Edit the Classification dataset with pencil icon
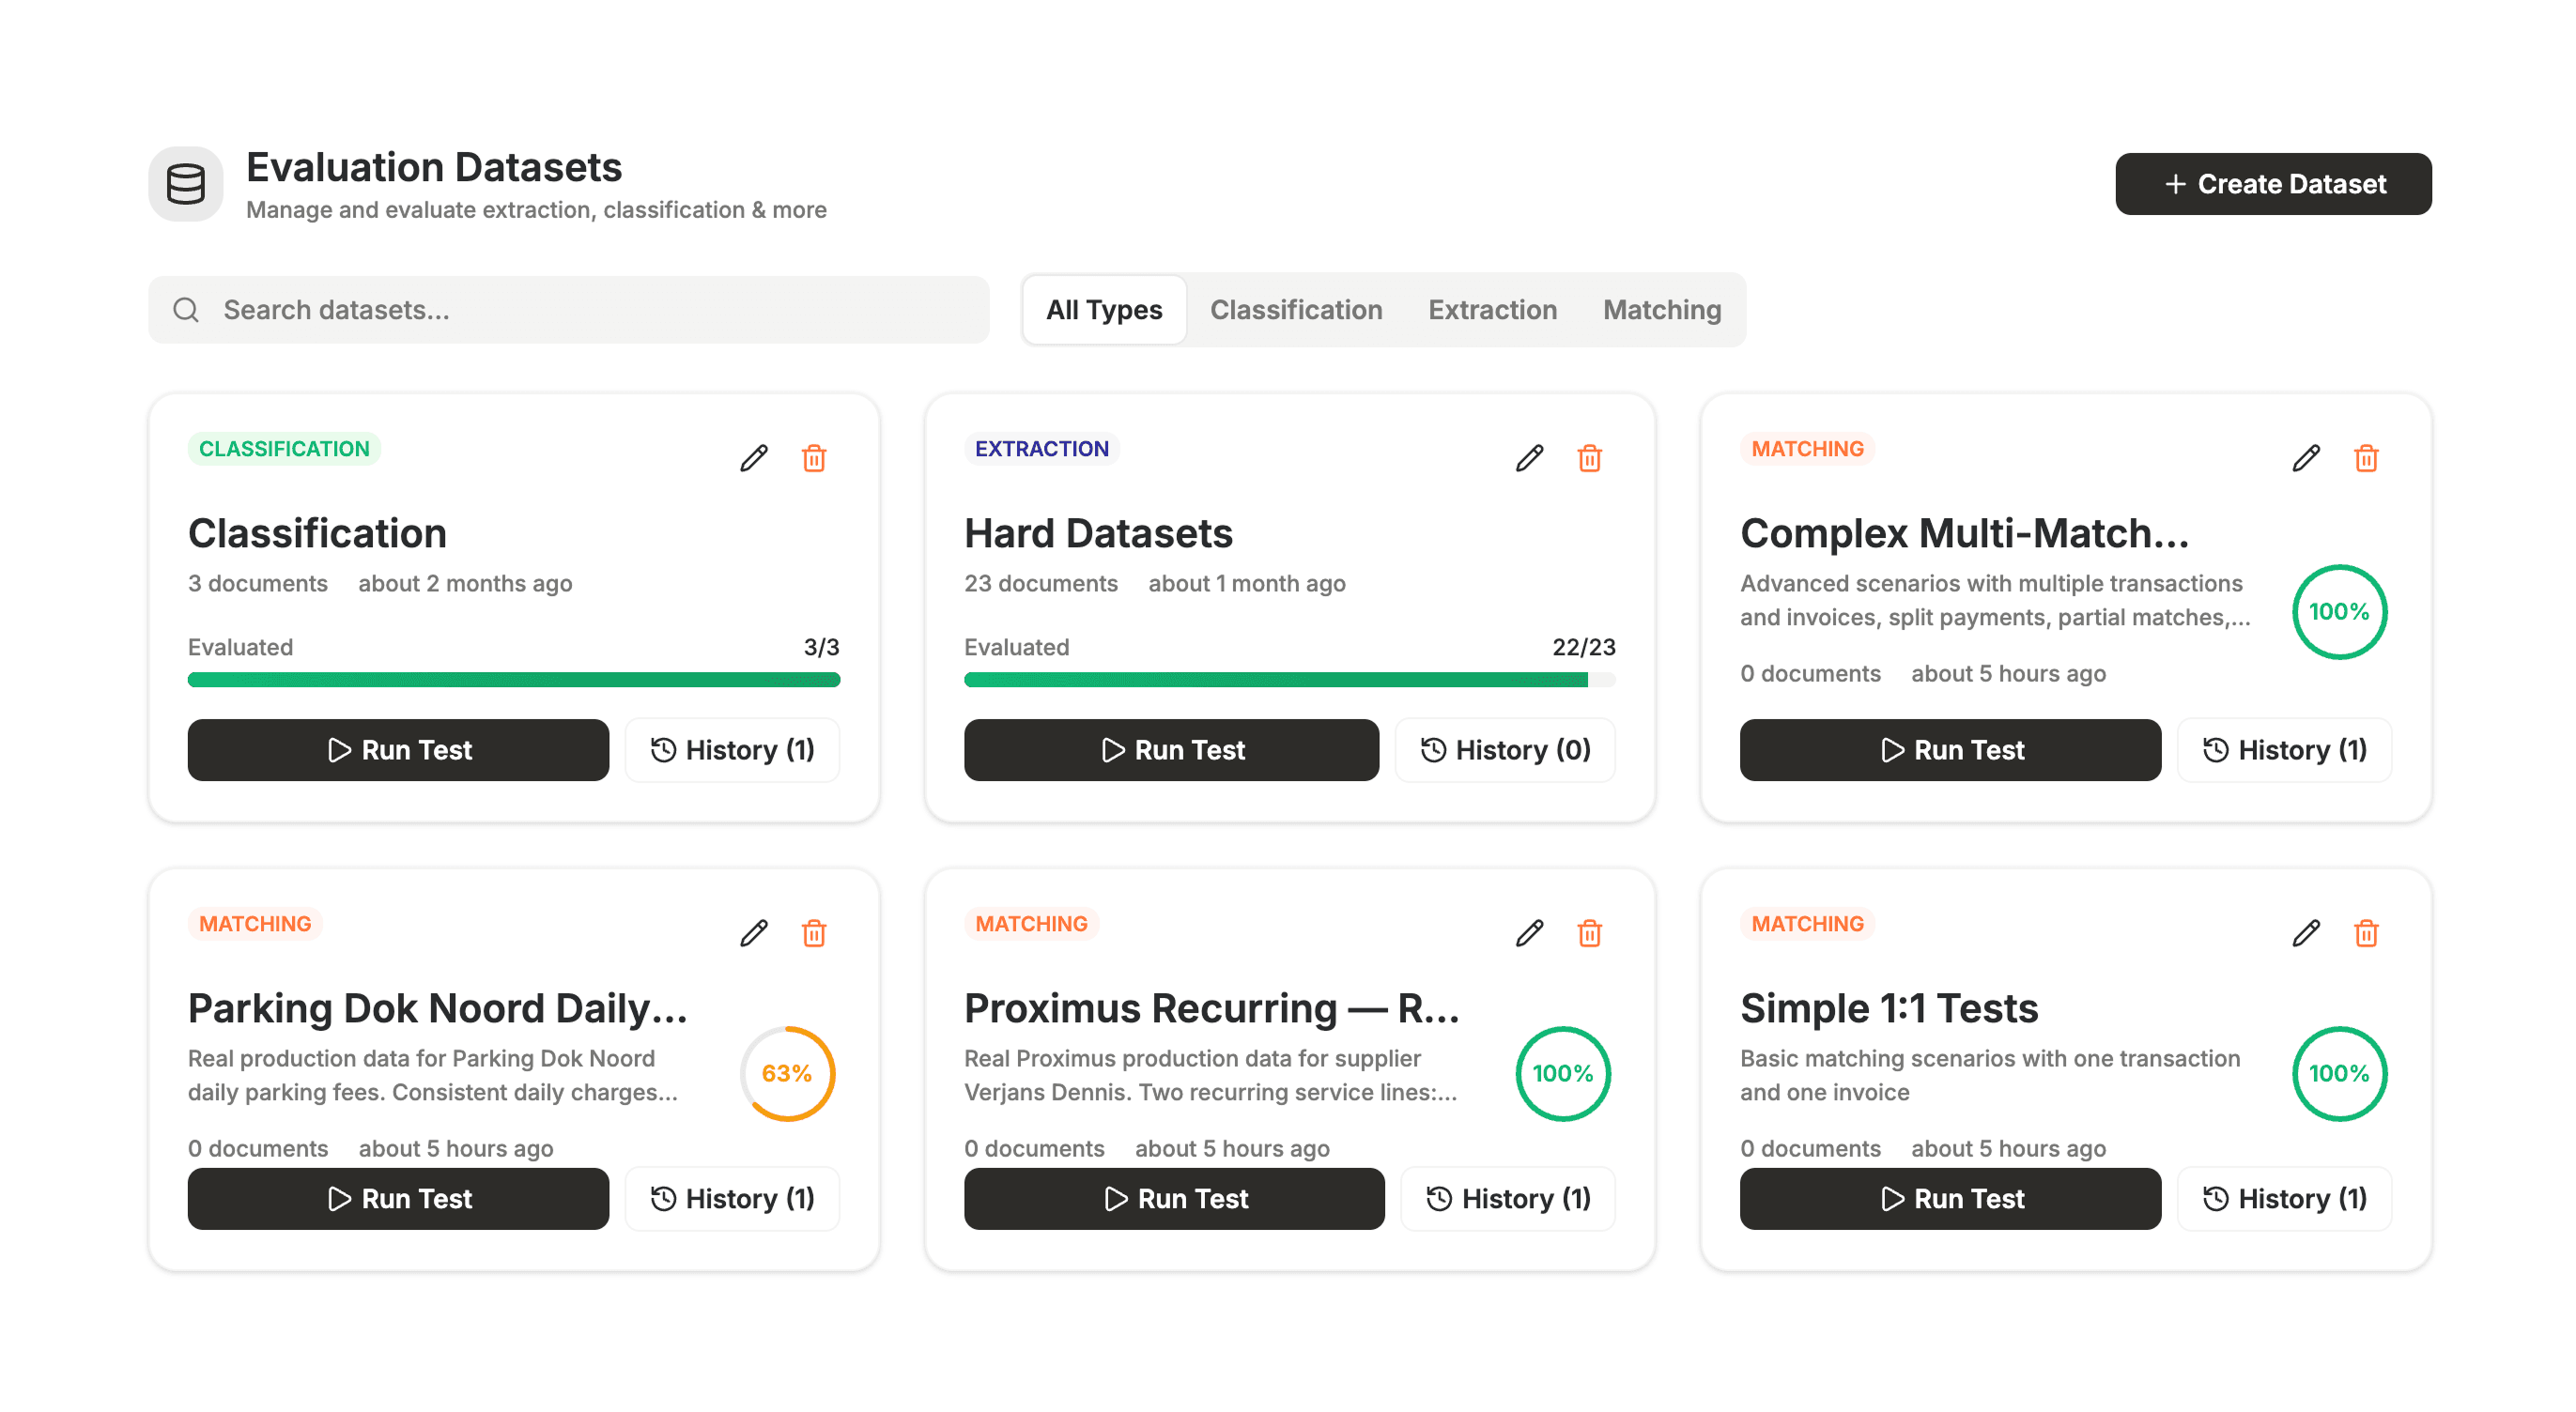This screenshot has width=2576, height=1412. 754,458
